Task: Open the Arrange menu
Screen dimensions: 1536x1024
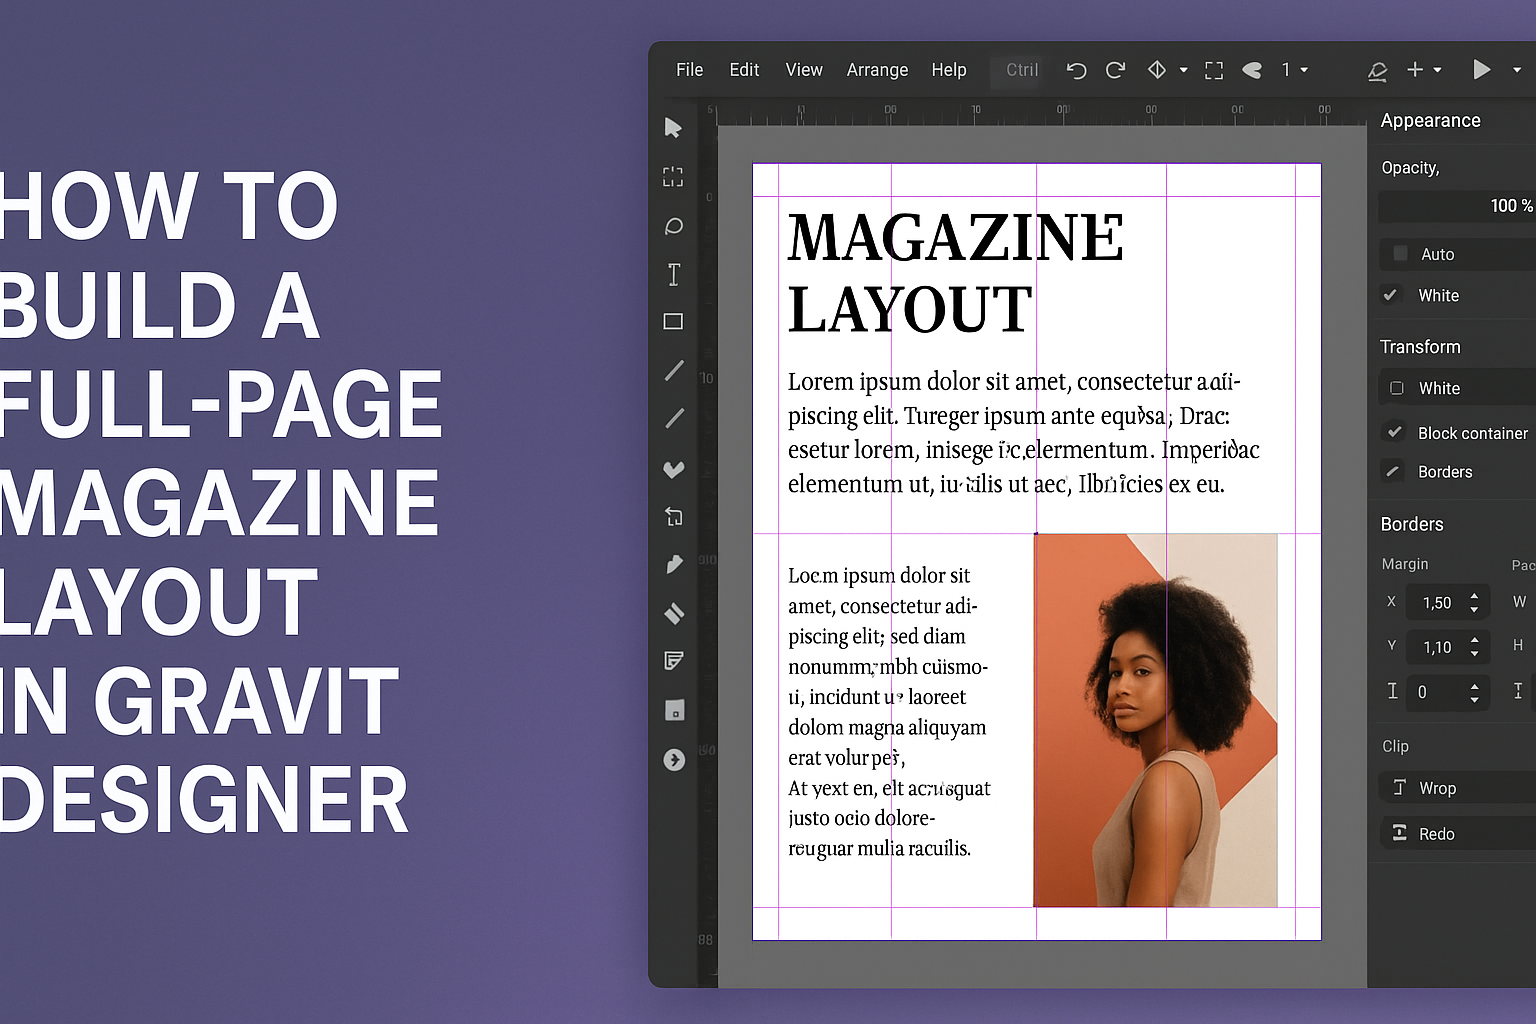Action: [x=877, y=70]
